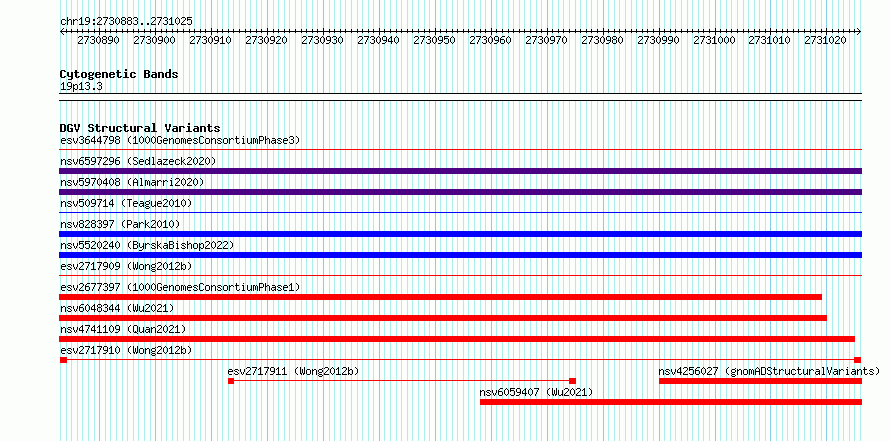Click ruler position 2730920
Image resolution: width=890 pixels, height=441 pixels.
[x=266, y=40]
